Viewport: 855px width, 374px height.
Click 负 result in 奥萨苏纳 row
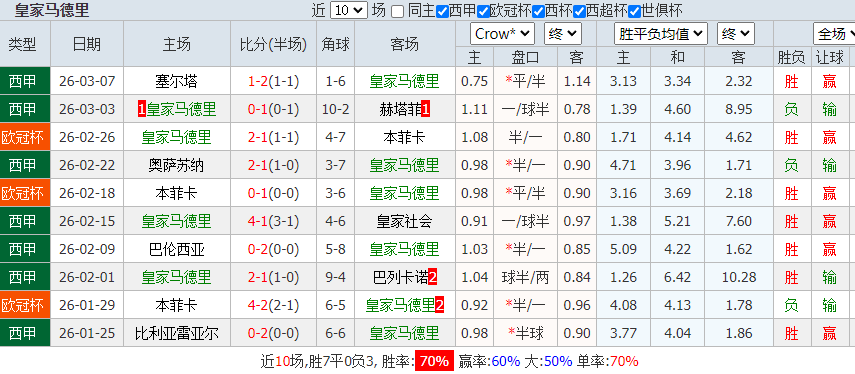[x=791, y=165]
